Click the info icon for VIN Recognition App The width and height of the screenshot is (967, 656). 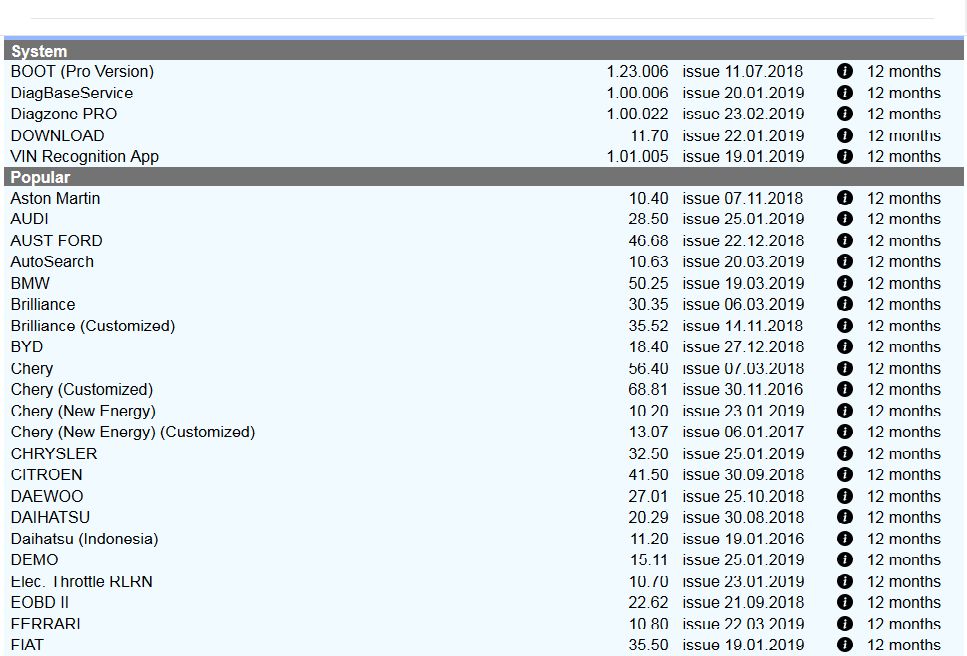coord(845,157)
